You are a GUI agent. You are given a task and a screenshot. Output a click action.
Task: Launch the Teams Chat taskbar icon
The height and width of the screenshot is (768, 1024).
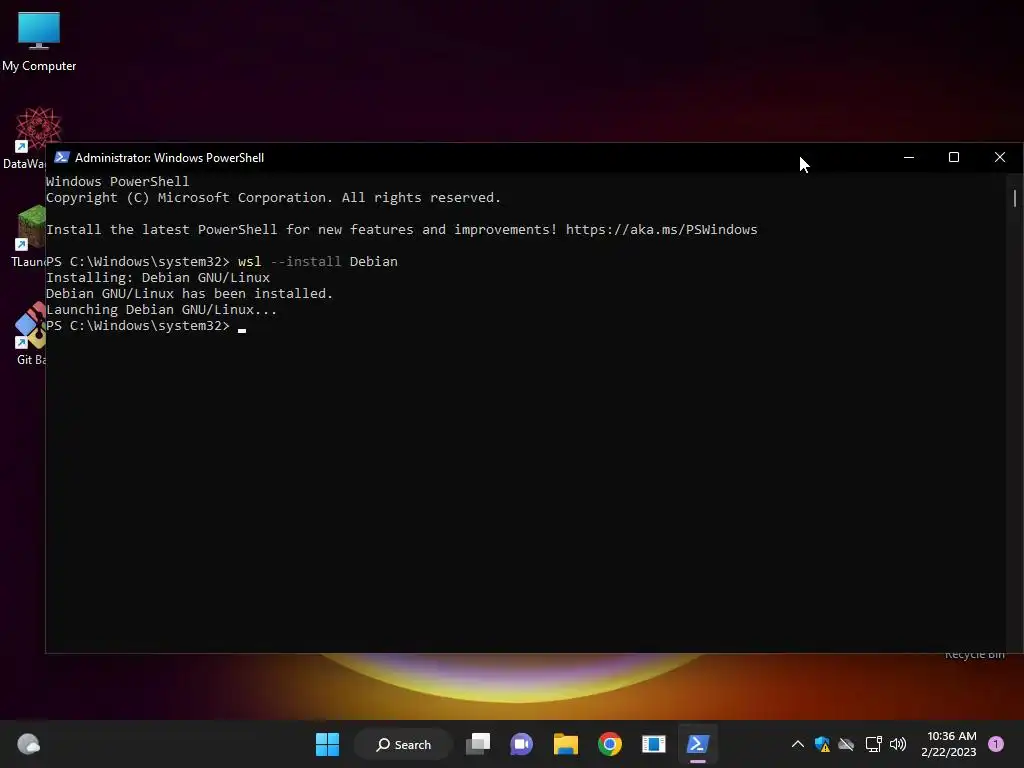click(521, 744)
